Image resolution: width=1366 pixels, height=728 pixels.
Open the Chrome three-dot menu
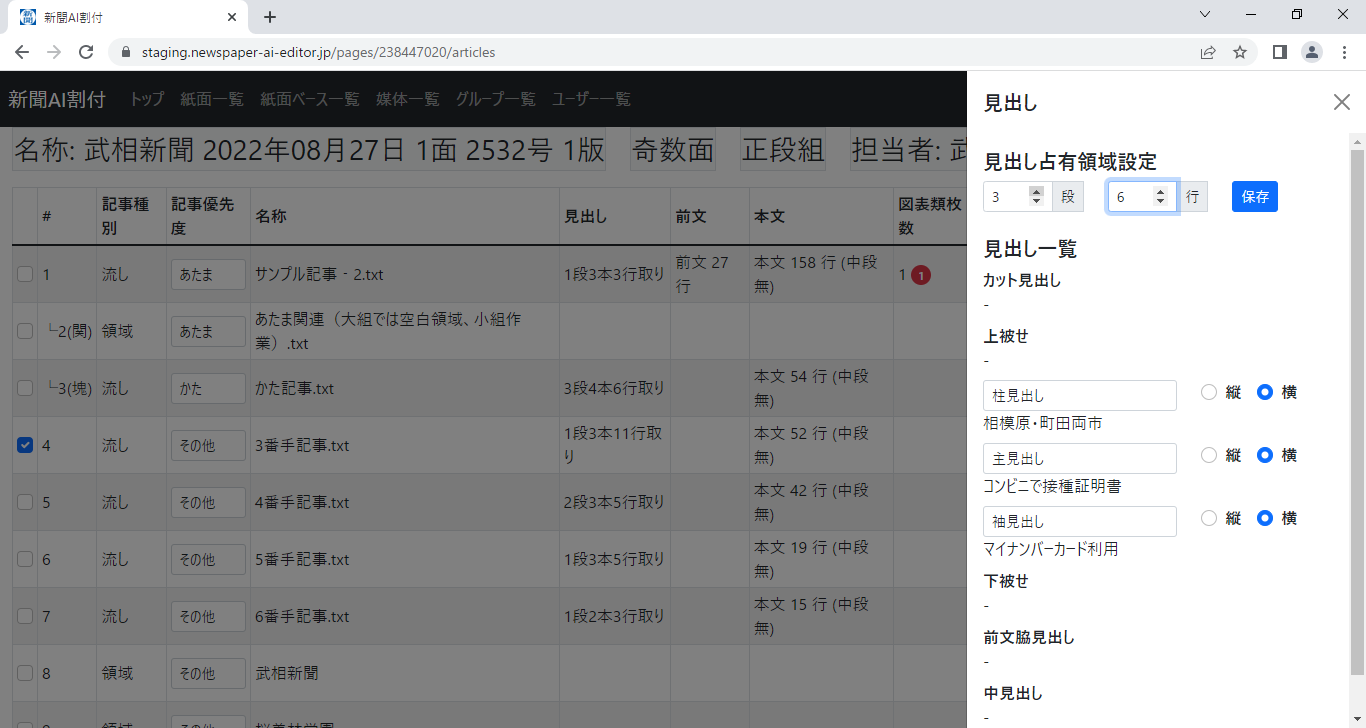pyautogui.click(x=1344, y=52)
